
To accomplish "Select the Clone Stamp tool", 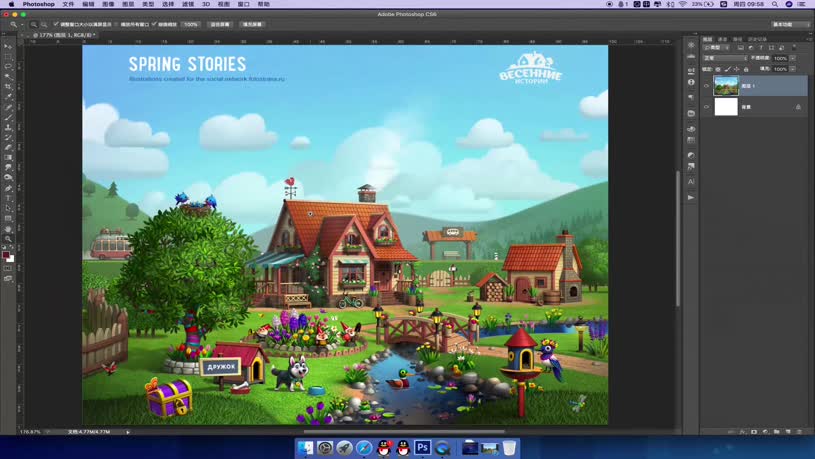I will click(8, 127).
